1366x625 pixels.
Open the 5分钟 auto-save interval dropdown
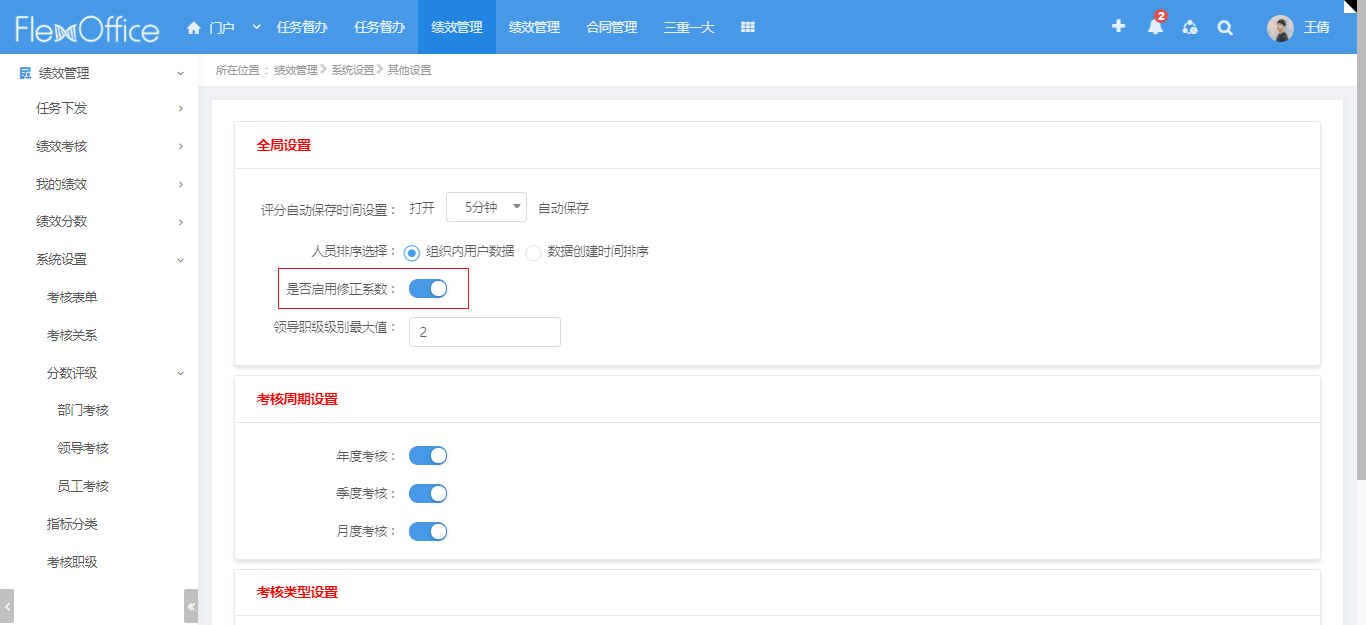(x=486, y=208)
